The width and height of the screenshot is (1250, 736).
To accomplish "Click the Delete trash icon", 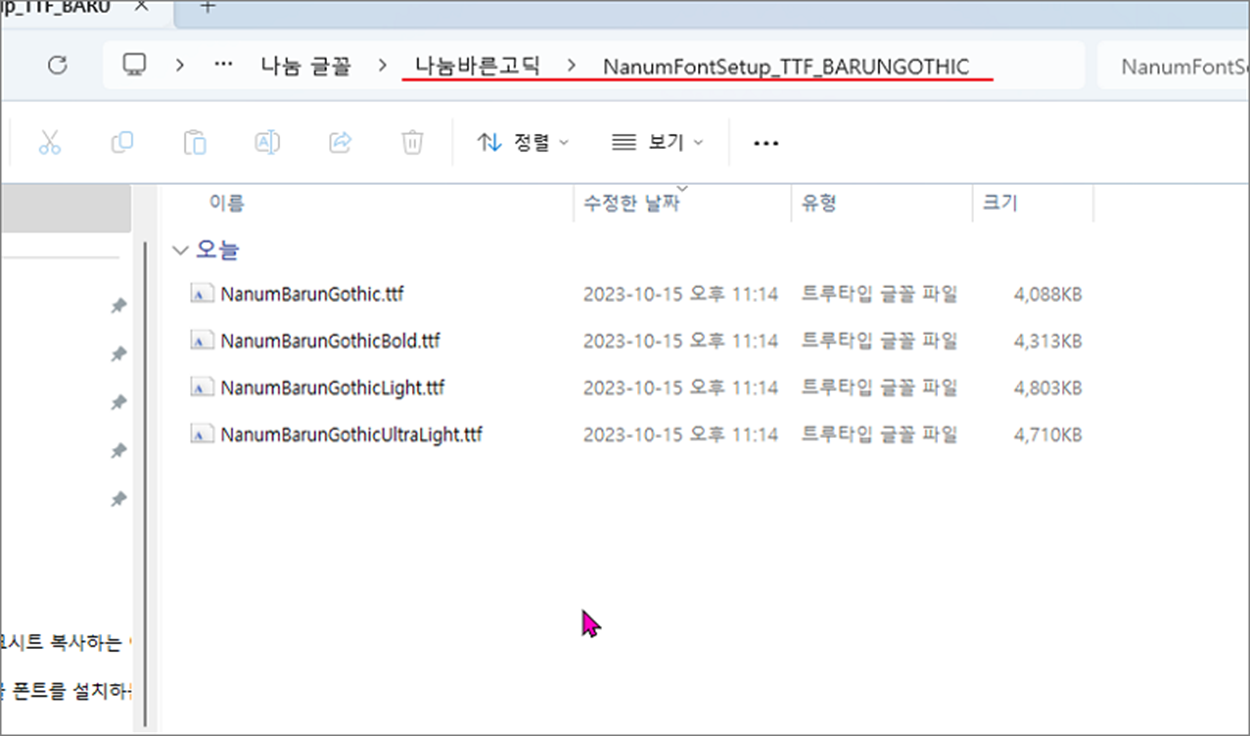I will pyautogui.click(x=412, y=142).
